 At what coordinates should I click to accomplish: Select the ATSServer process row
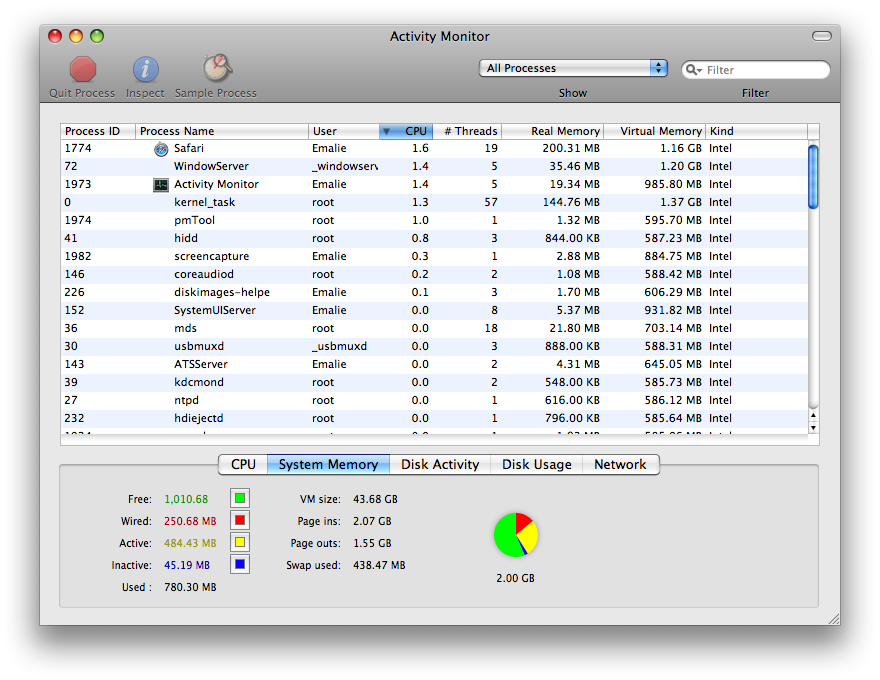point(434,364)
